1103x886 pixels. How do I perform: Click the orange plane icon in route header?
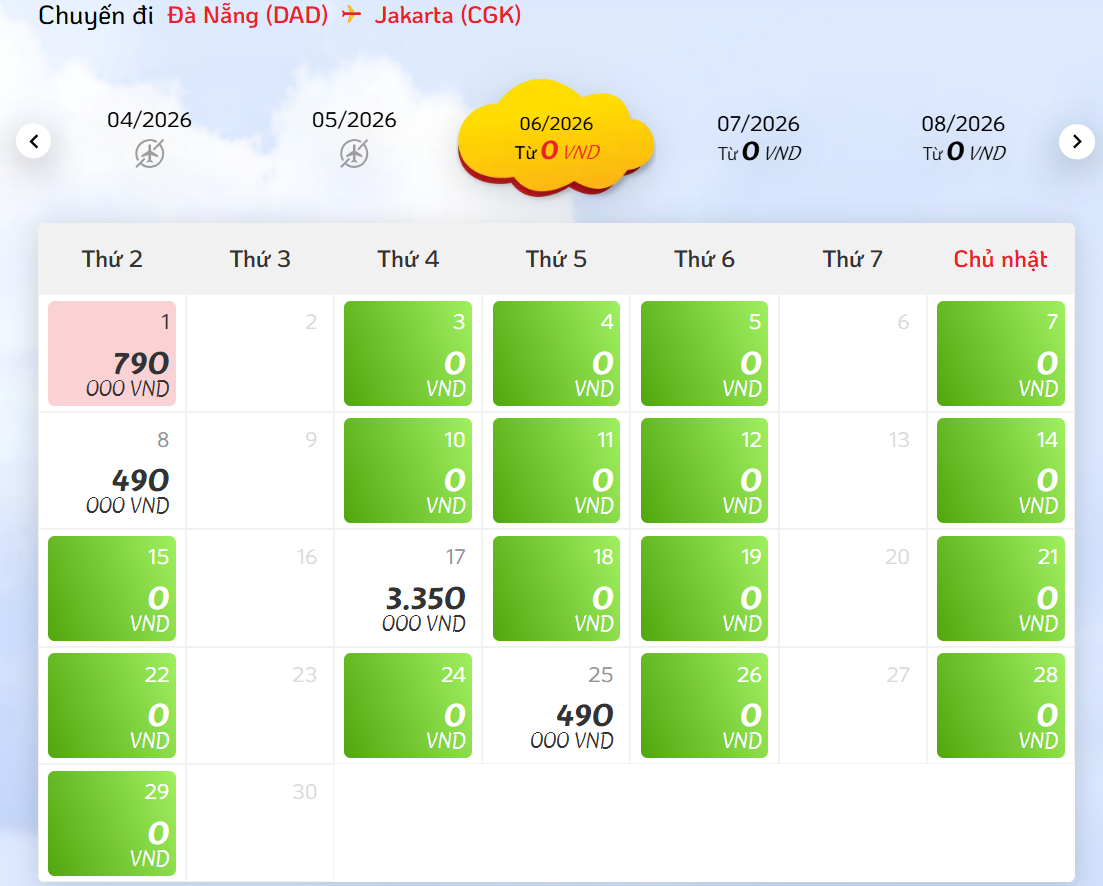point(351,16)
